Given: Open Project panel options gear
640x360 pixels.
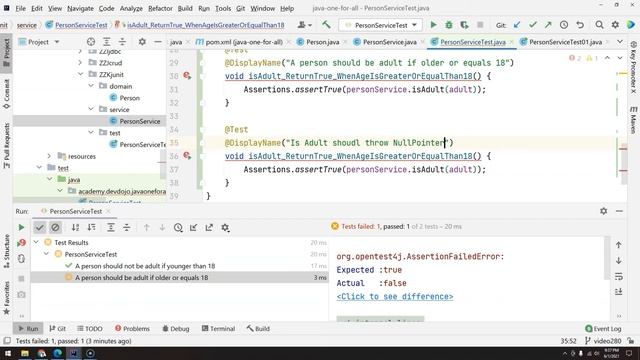Looking at the screenshot, I should coord(142,42).
